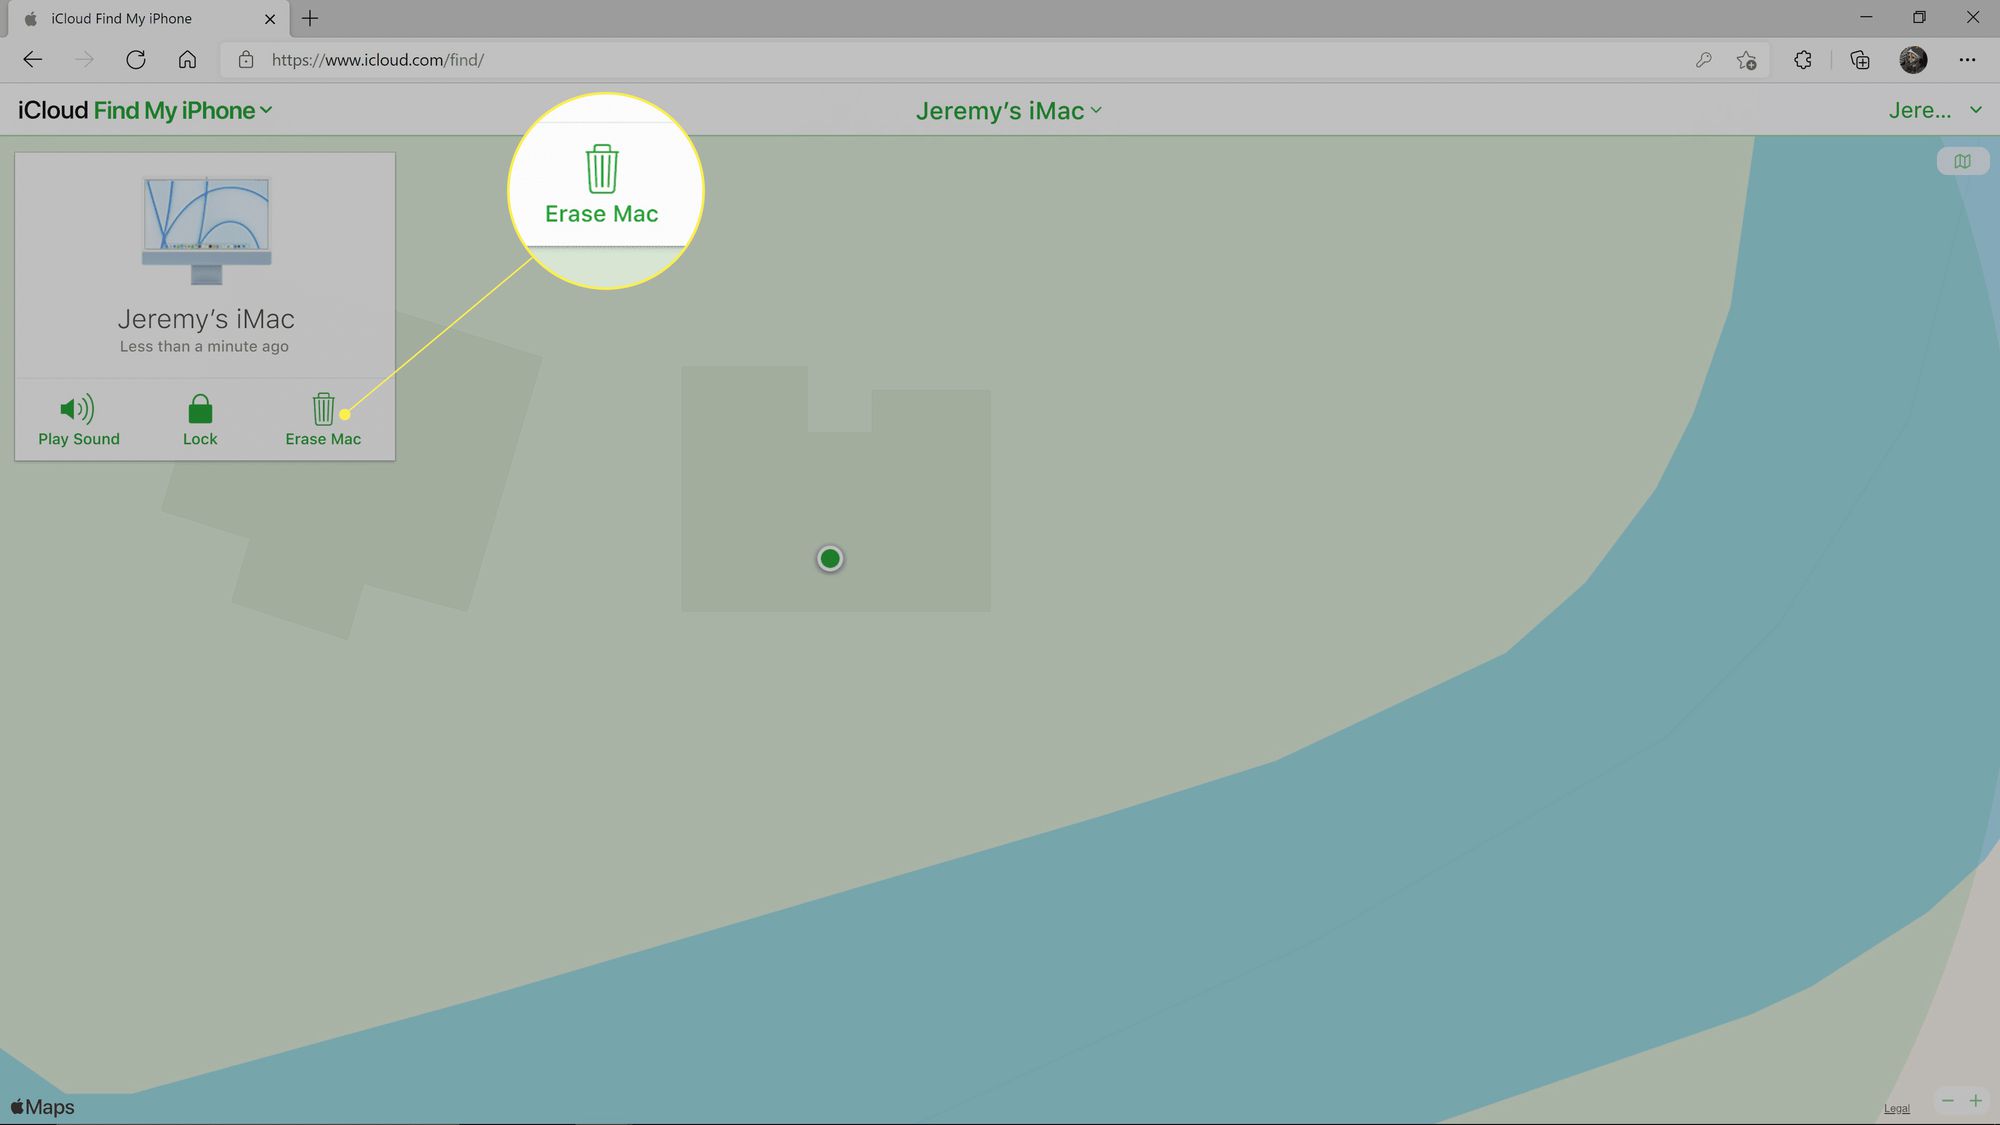Screen dimensions: 2000x1125
Task: View site information lock icon
Action: click(x=246, y=60)
